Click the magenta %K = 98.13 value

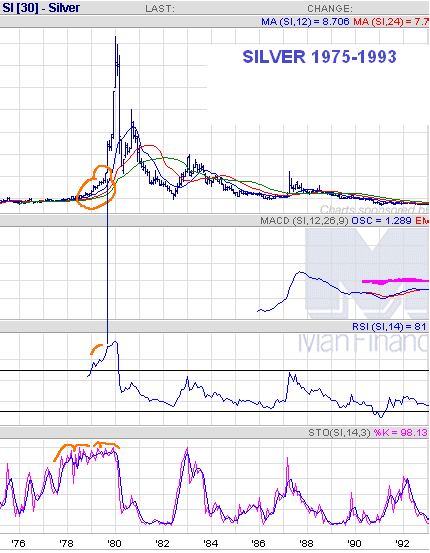point(400,432)
